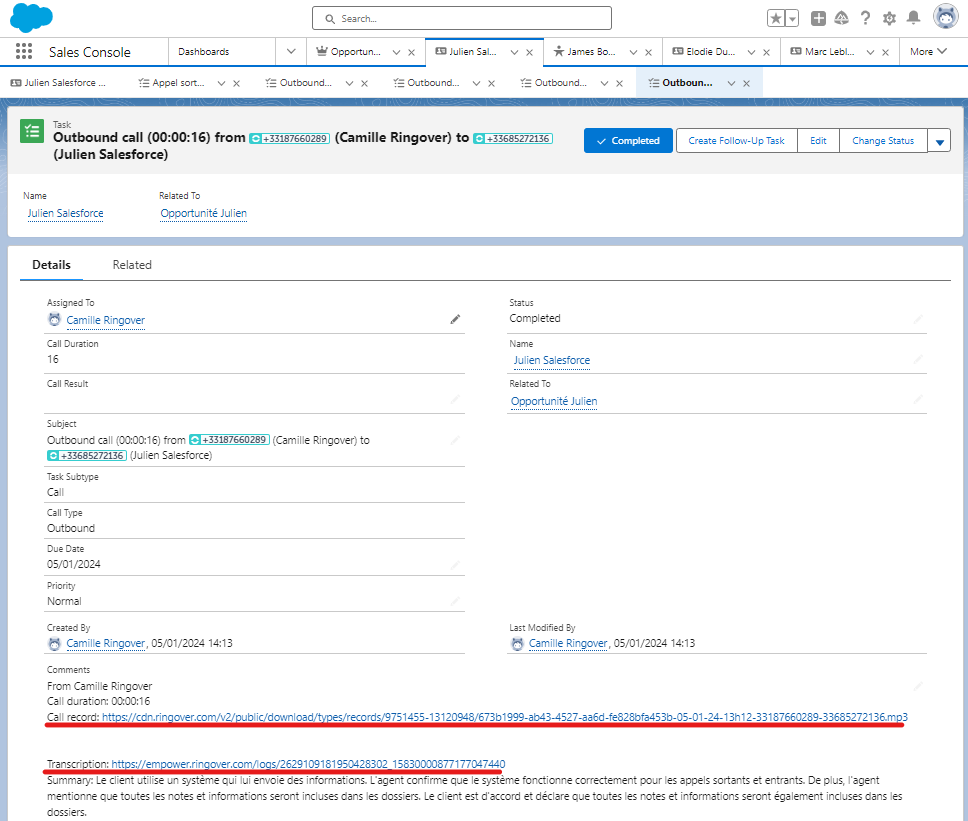Viewport: 968px width, 821px height.
Task: Edit Due Date with the pencil icon
Action: click(x=455, y=565)
